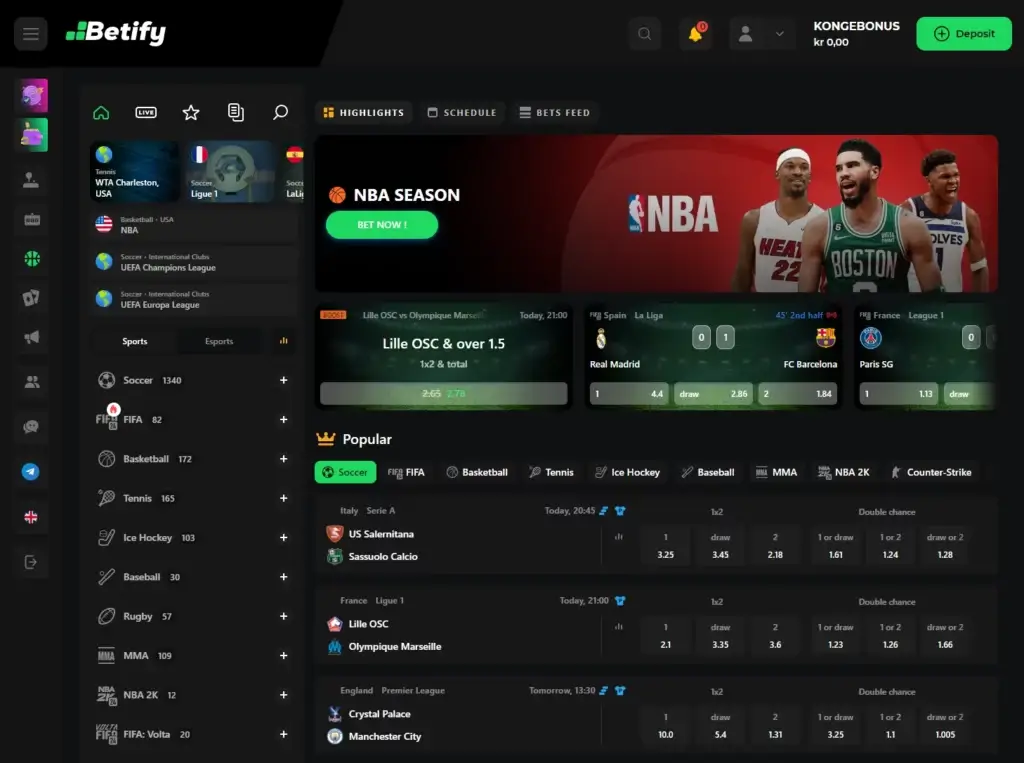Viewport: 1024px width, 763px height.
Task: Open stats icon for Lille OSC match
Action: coord(618,627)
